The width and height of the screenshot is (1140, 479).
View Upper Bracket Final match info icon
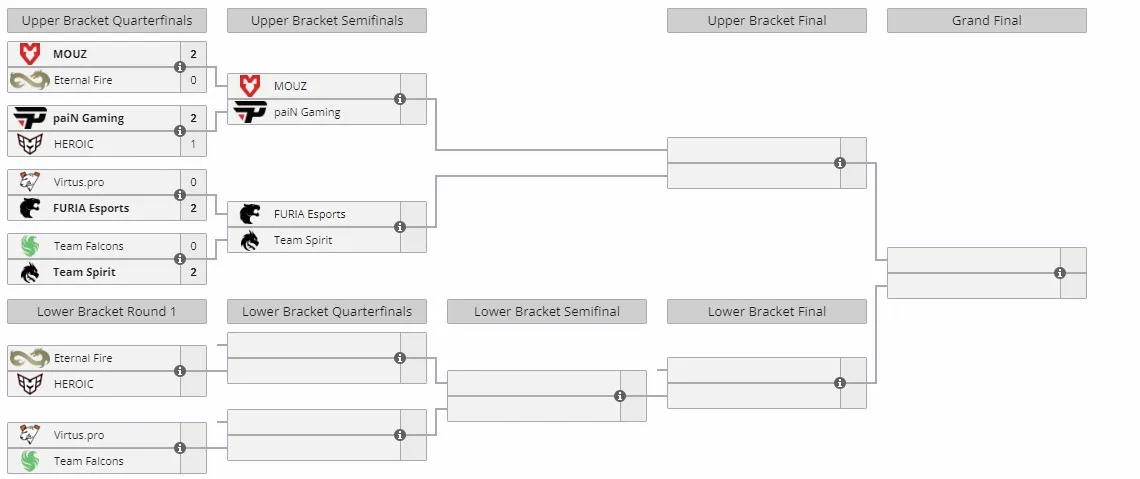tap(840, 163)
